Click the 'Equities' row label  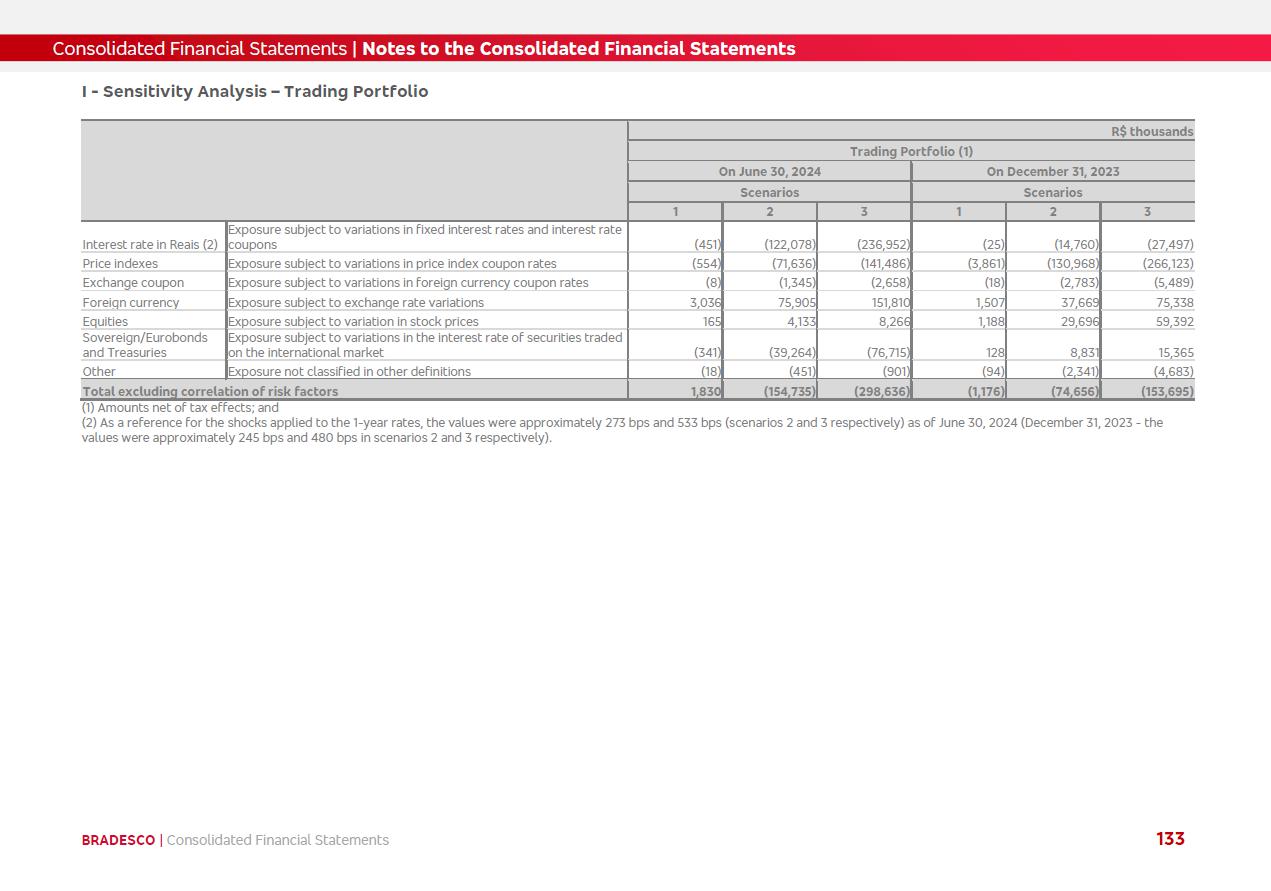point(105,322)
